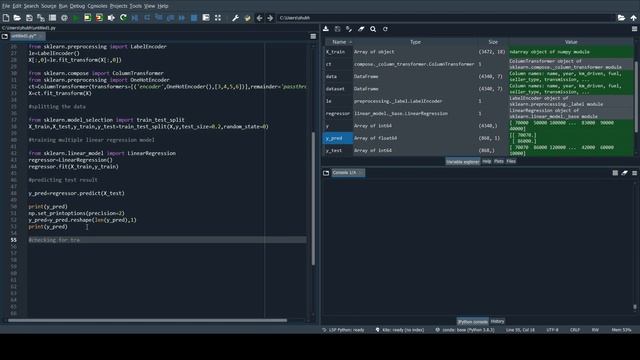Clear console with the eraser icon
The width and height of the screenshot is (640, 360).
coord(624,173)
